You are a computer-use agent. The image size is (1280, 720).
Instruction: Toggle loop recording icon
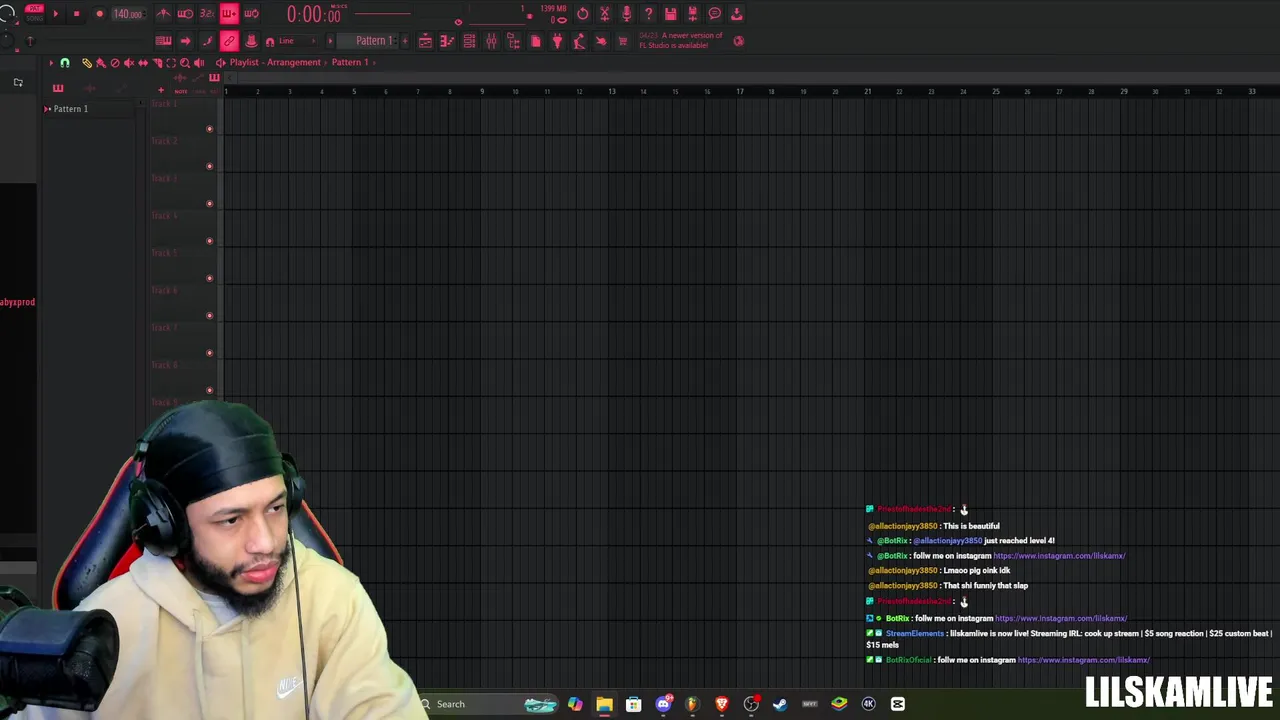[x=251, y=14]
